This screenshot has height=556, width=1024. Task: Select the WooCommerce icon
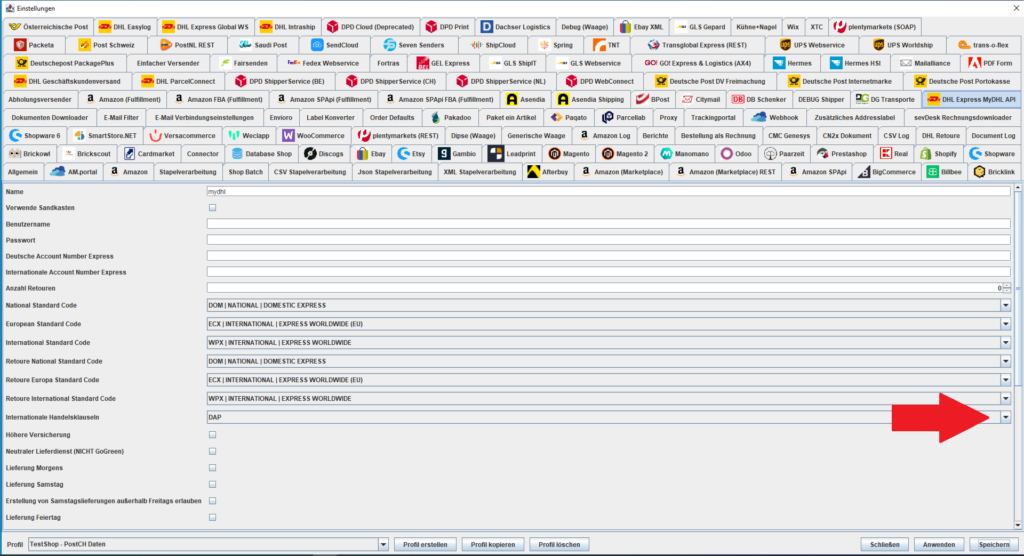point(288,135)
